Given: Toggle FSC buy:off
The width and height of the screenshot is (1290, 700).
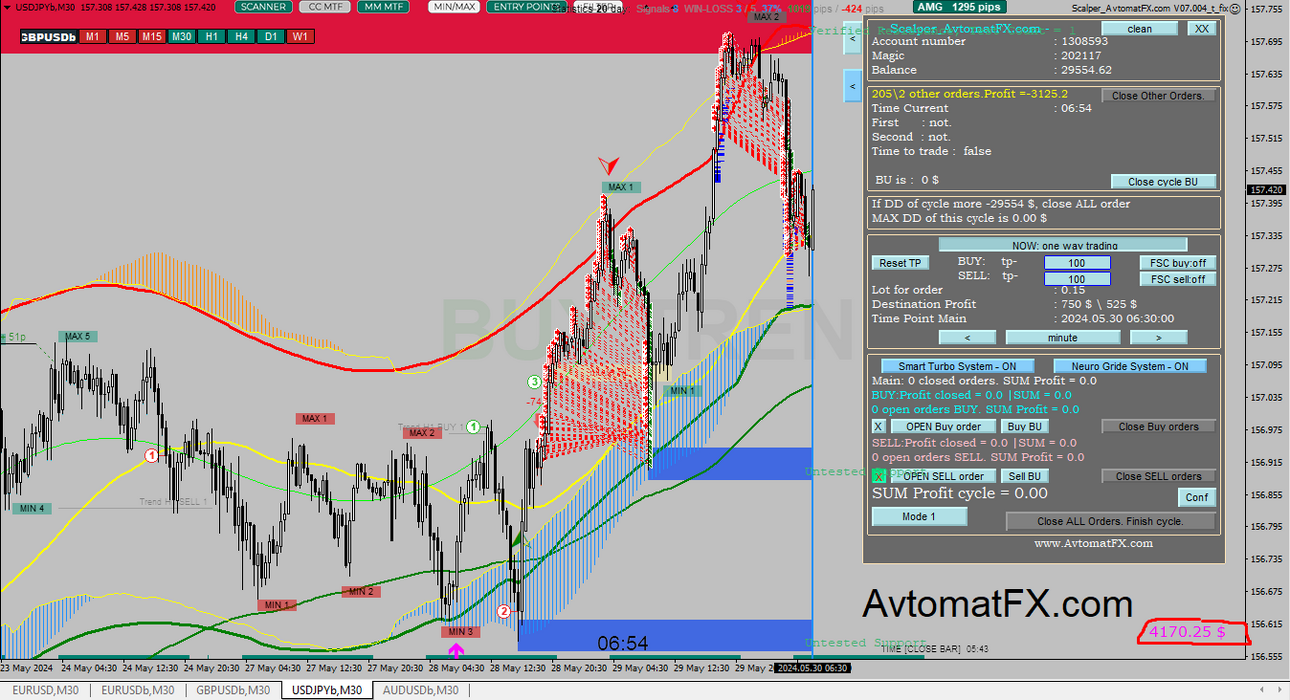Looking at the screenshot, I should pyautogui.click(x=1178, y=263).
